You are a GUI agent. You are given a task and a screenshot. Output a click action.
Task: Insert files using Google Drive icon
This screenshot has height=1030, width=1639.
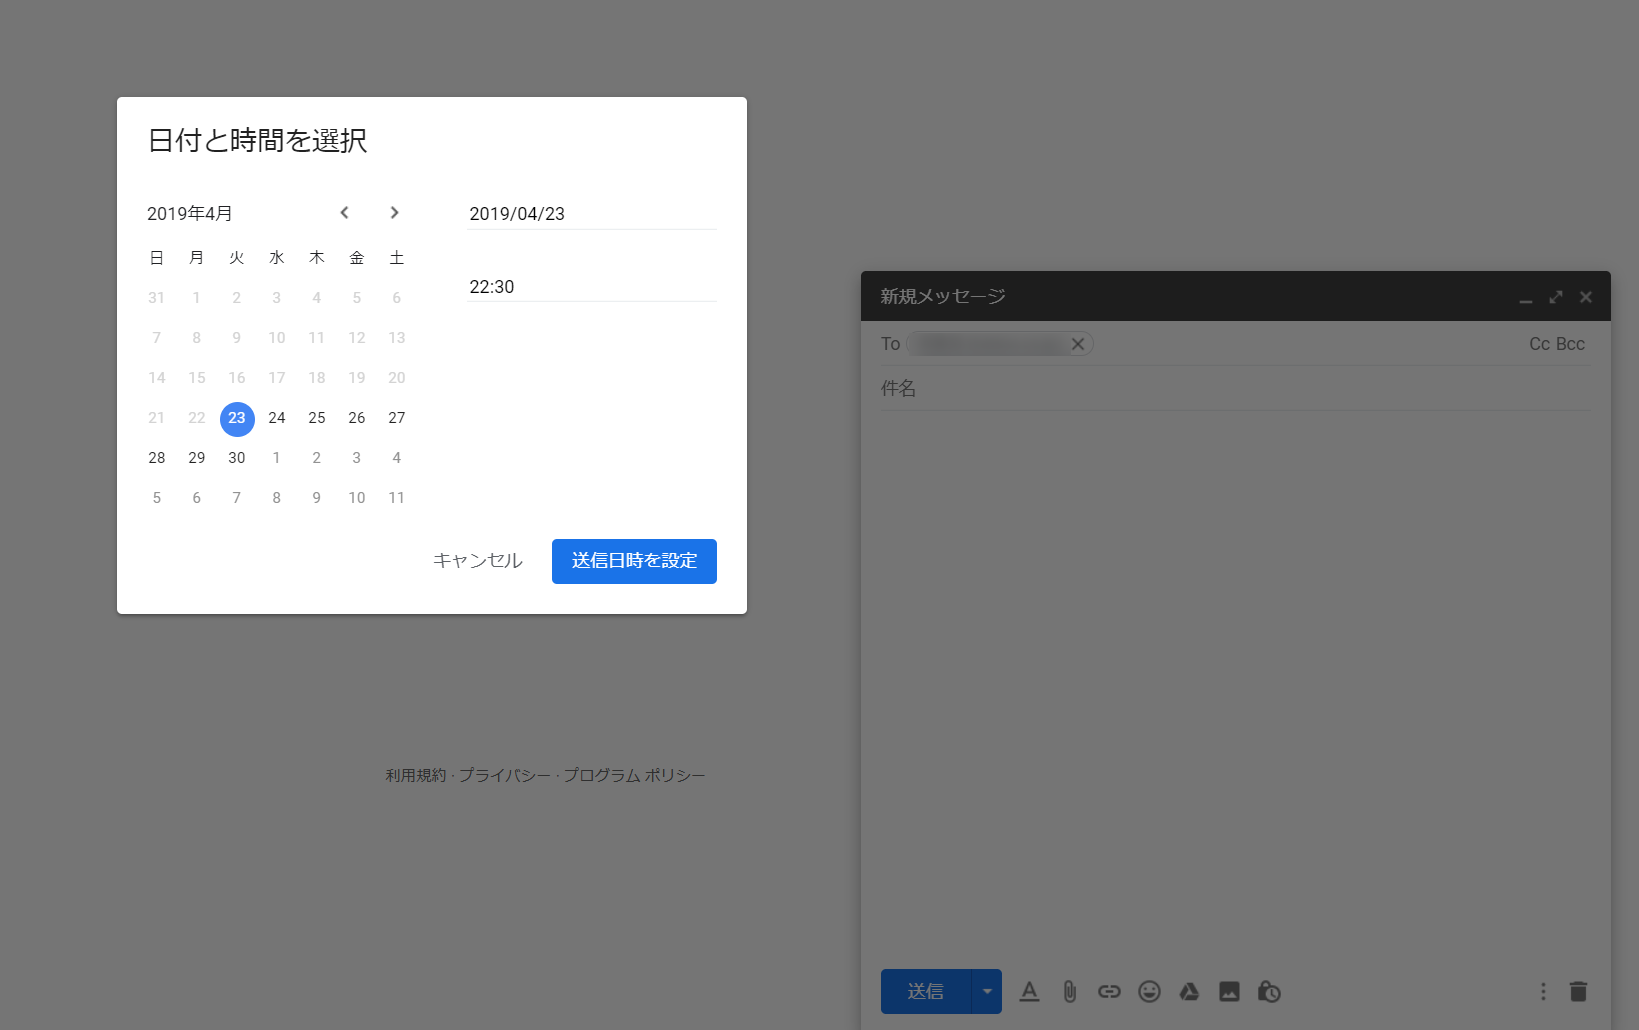coord(1189,991)
